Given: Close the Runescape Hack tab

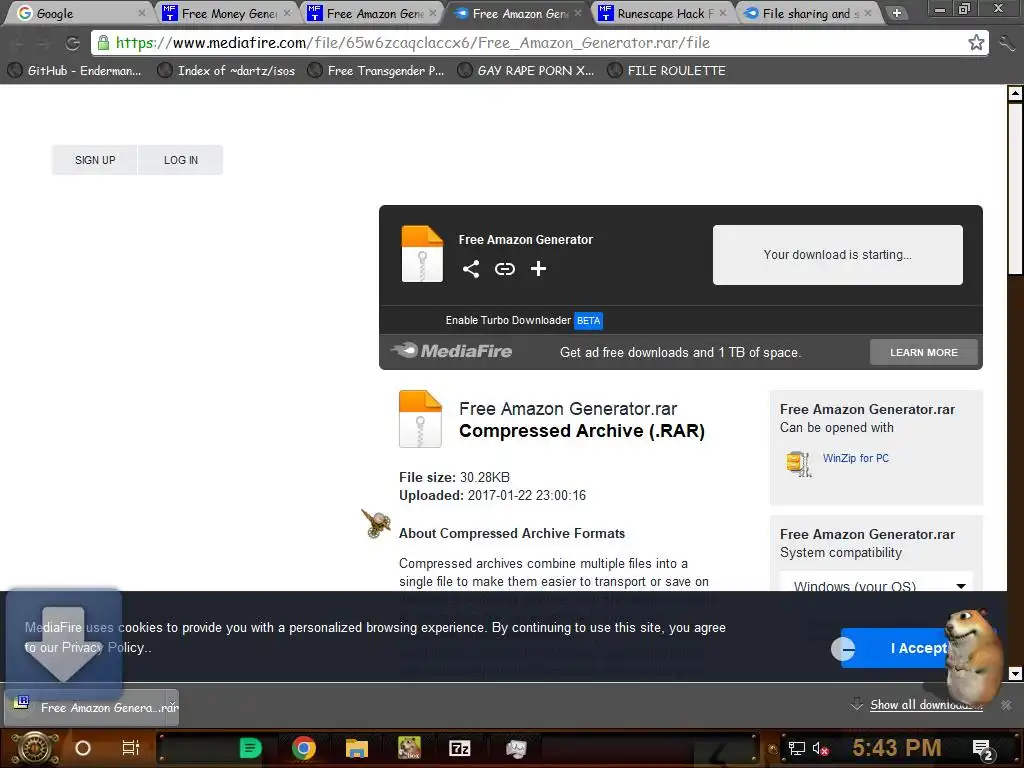Looking at the screenshot, I should click(x=722, y=13).
